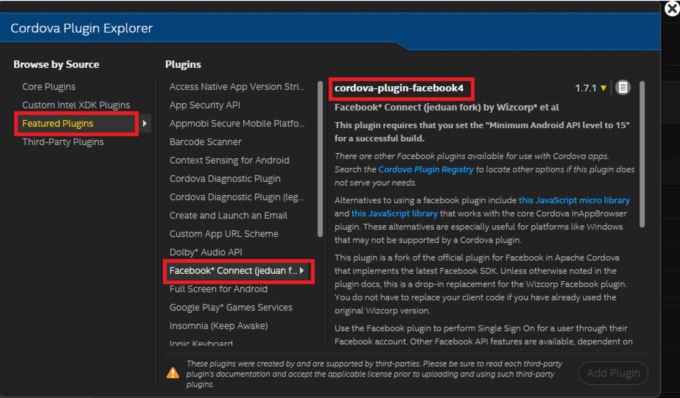Click the arrow beside Facebook Connect entry
The image size is (680, 398).
pyautogui.click(x=301, y=271)
